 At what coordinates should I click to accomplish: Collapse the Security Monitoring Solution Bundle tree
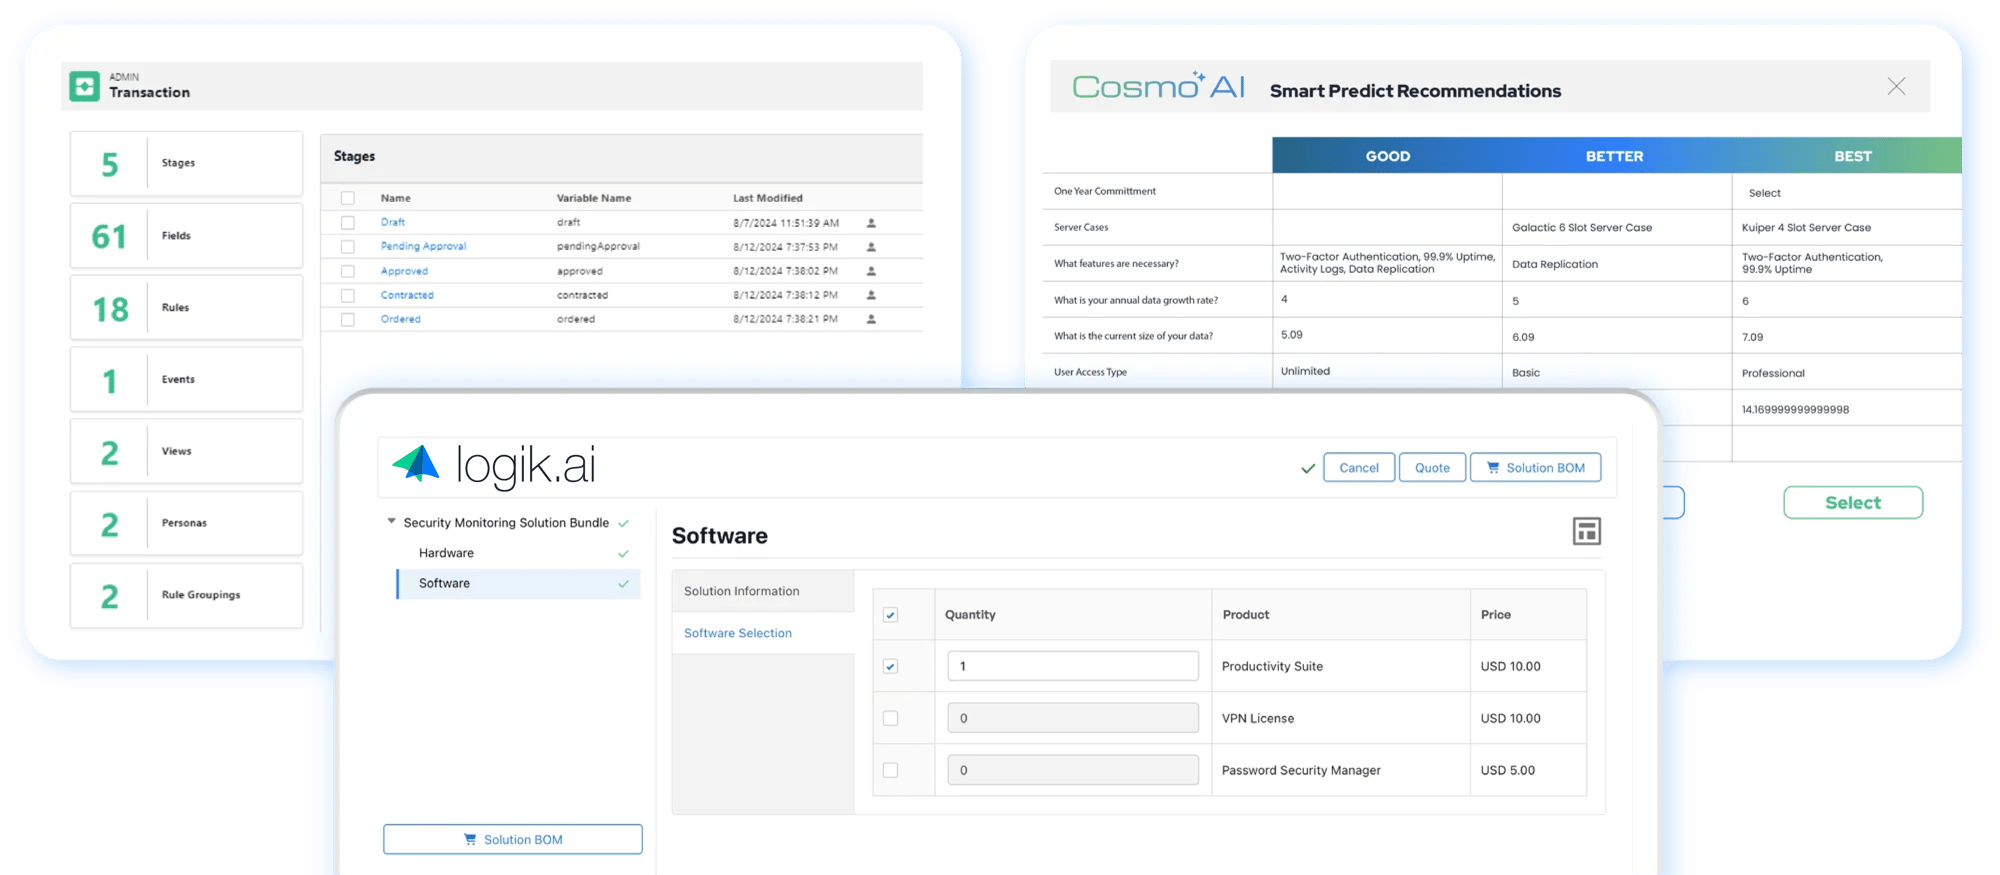point(392,522)
